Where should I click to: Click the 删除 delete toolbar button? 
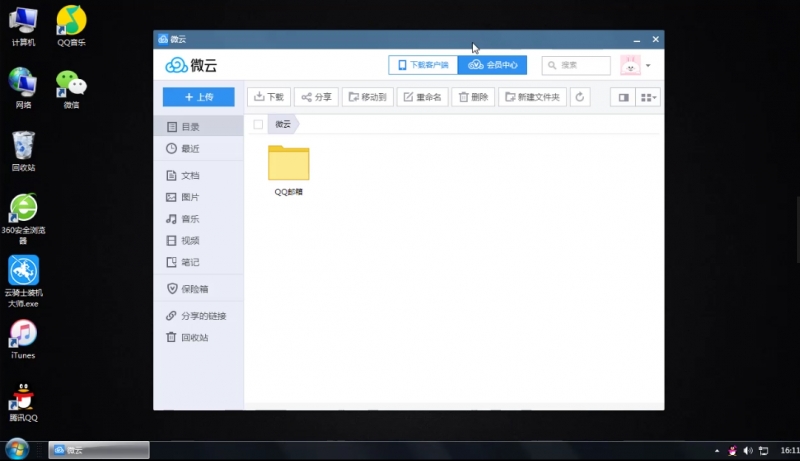pos(473,97)
